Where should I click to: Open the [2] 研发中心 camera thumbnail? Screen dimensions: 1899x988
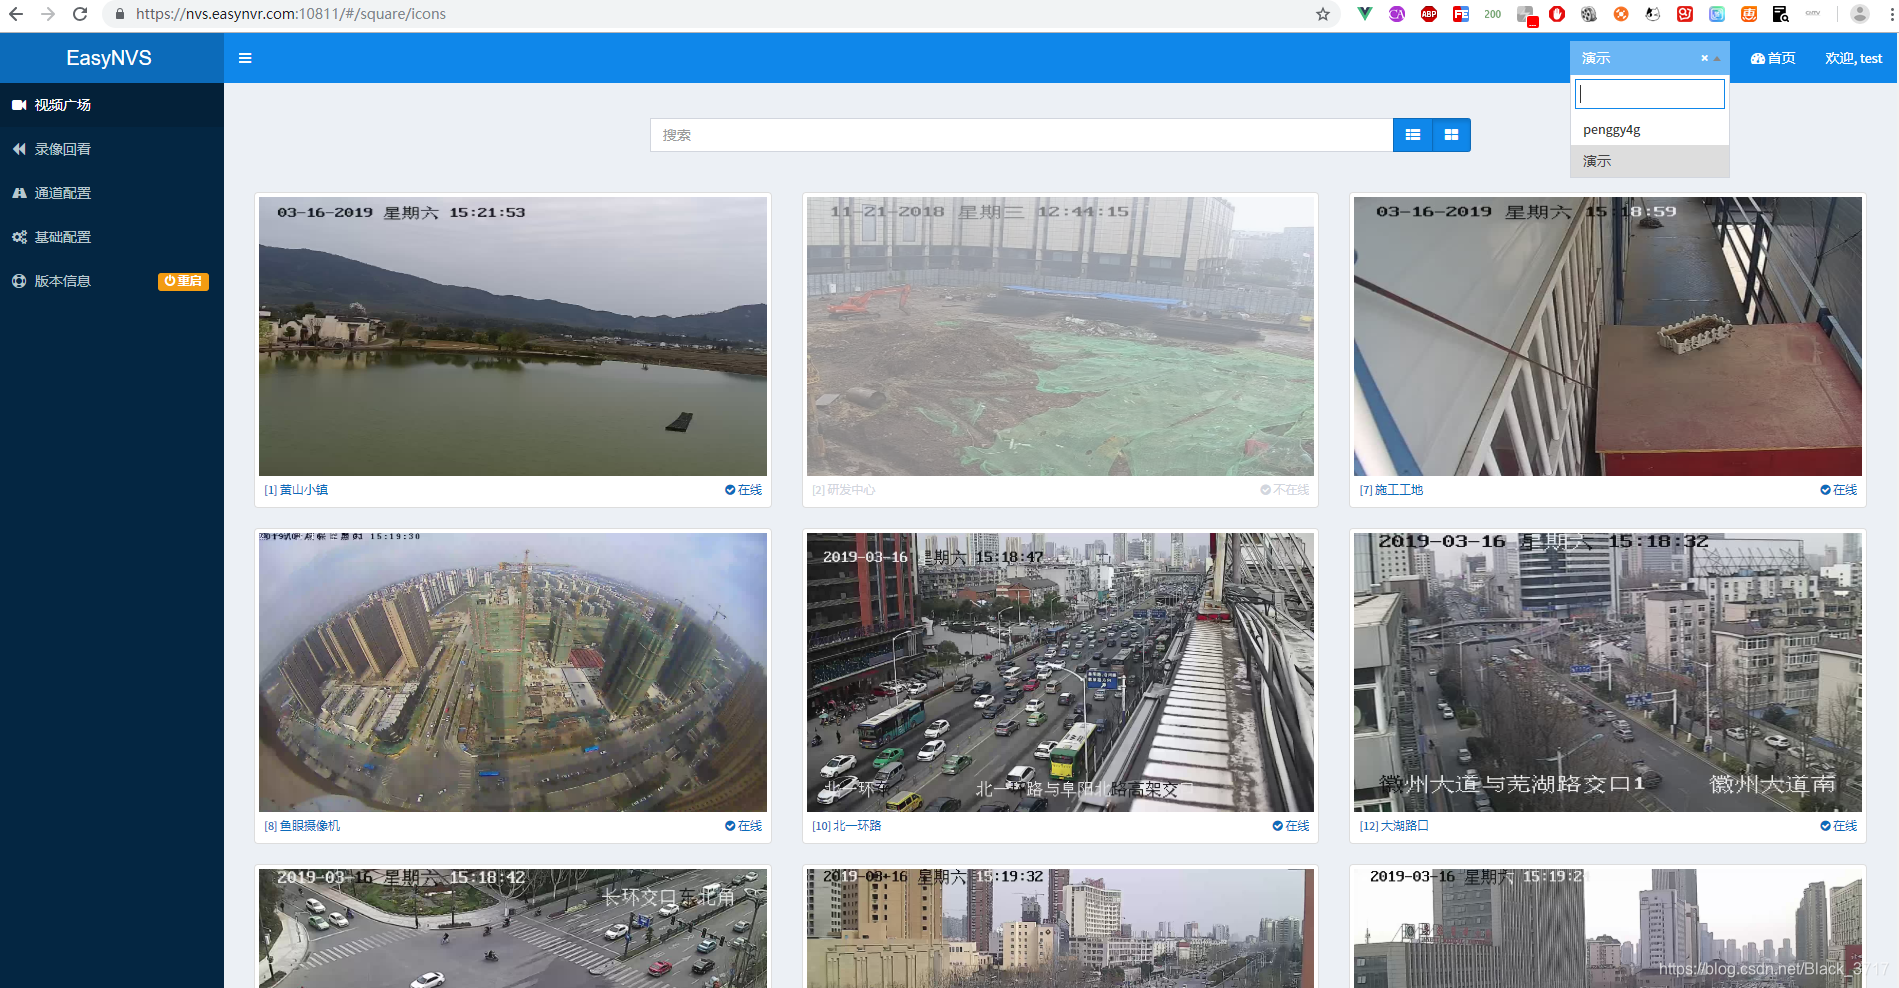point(1060,336)
